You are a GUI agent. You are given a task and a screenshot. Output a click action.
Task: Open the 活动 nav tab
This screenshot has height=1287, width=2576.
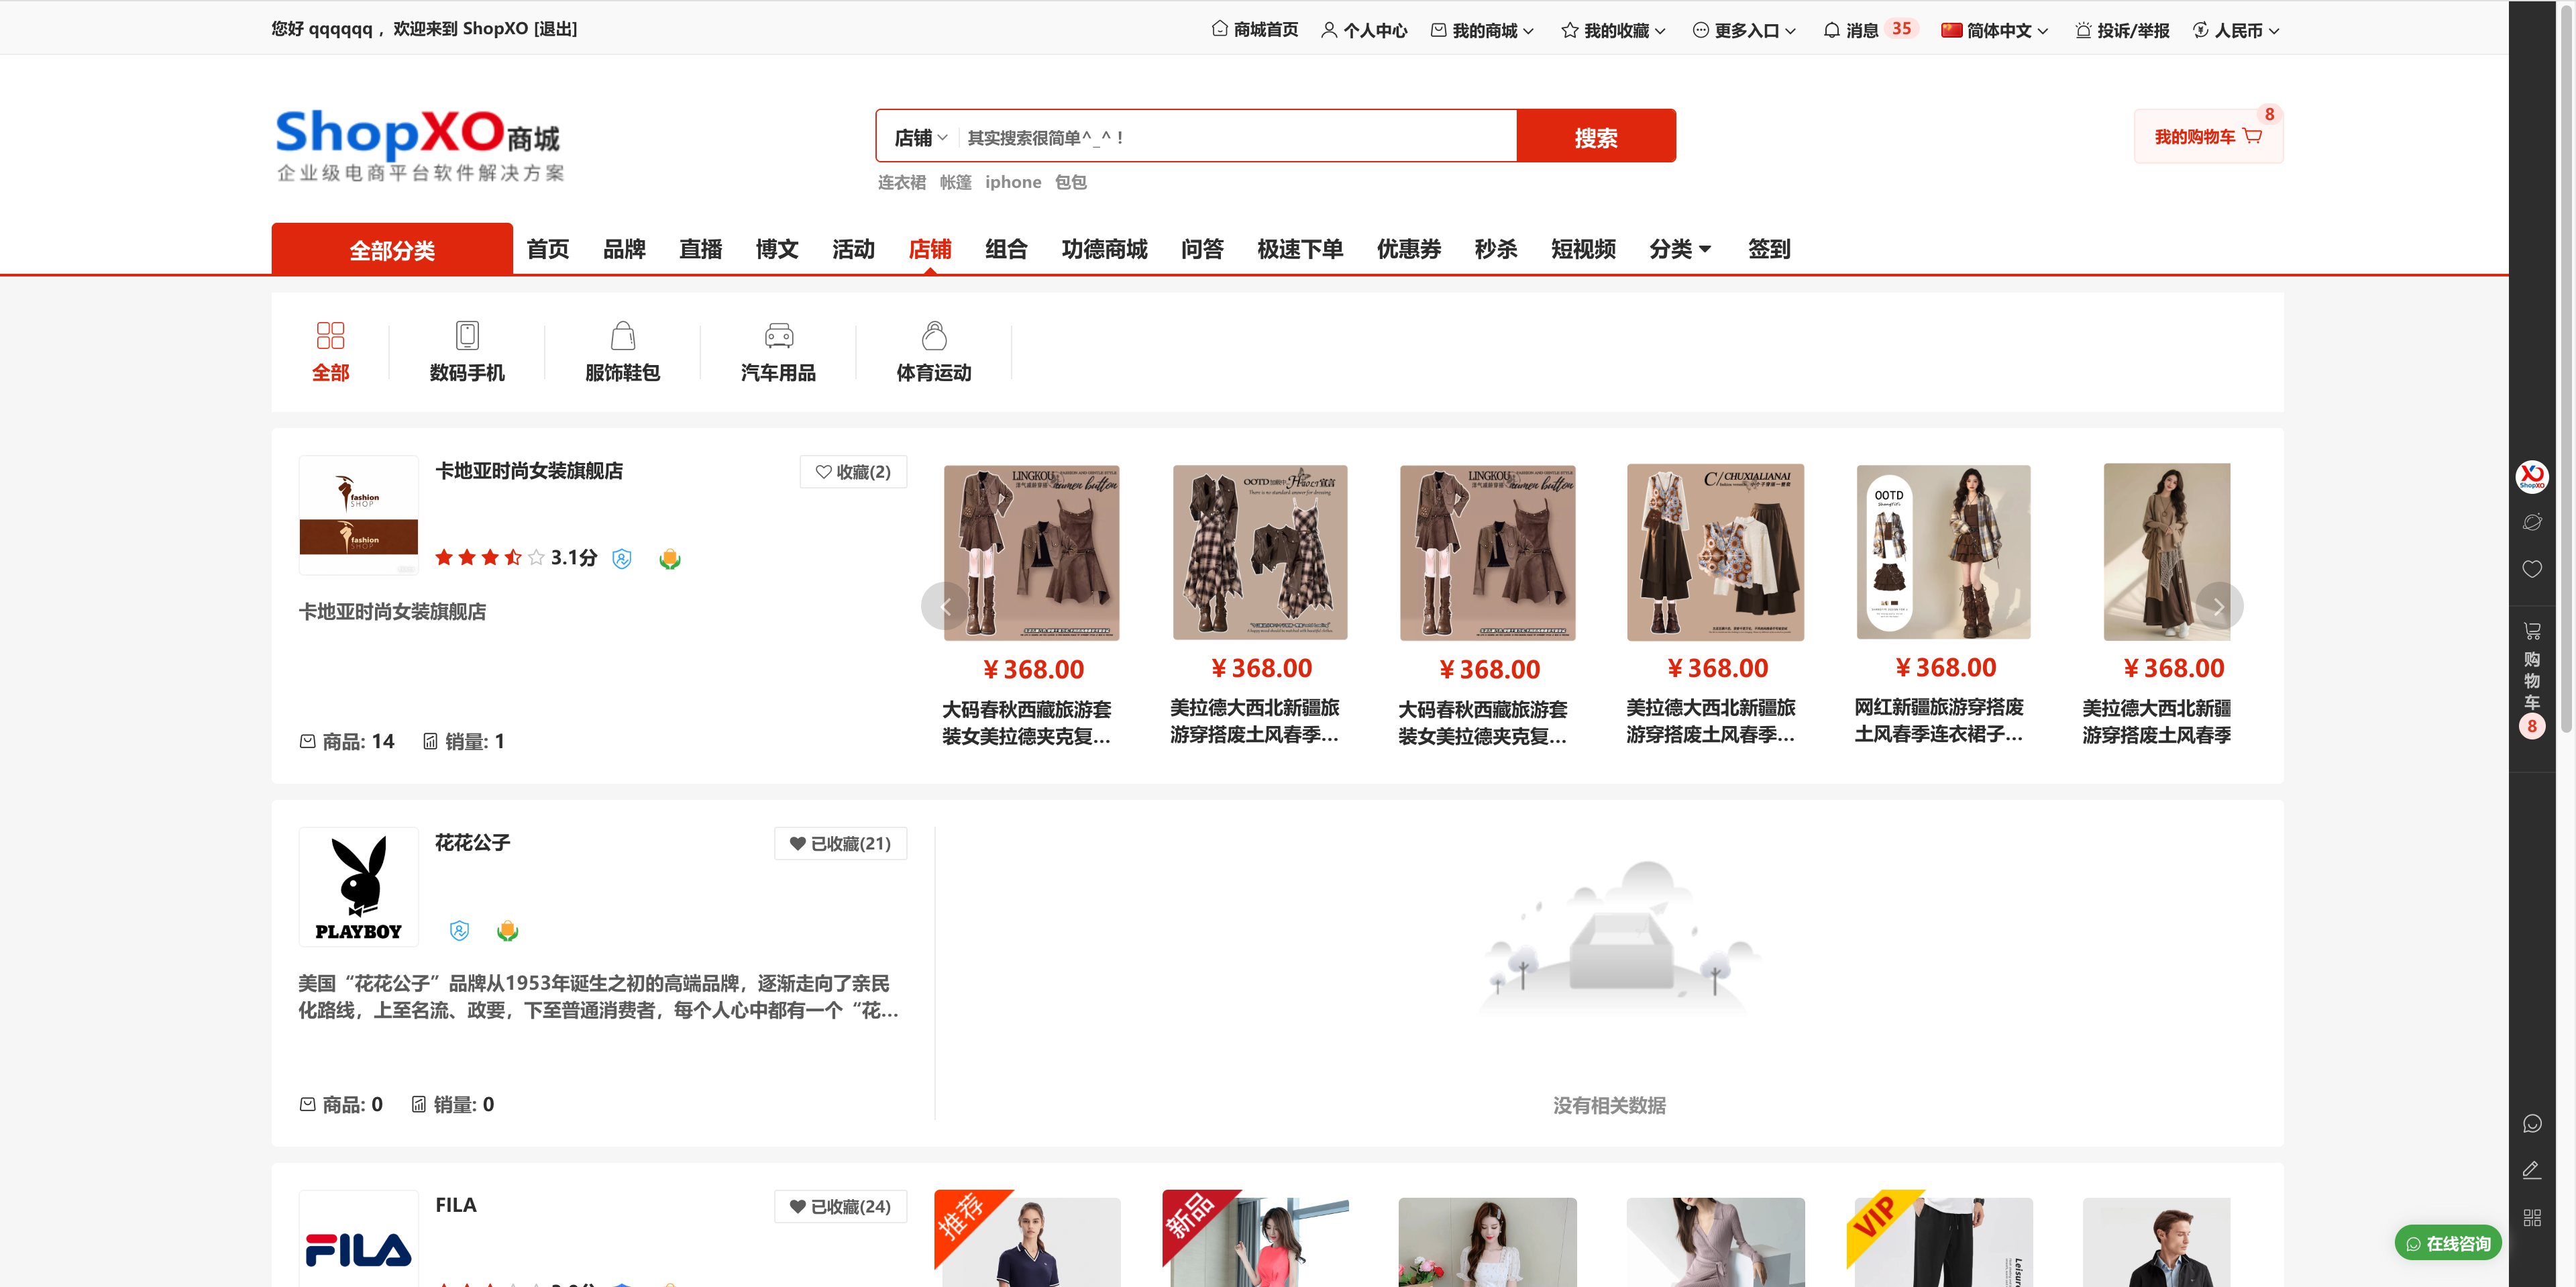coord(853,249)
